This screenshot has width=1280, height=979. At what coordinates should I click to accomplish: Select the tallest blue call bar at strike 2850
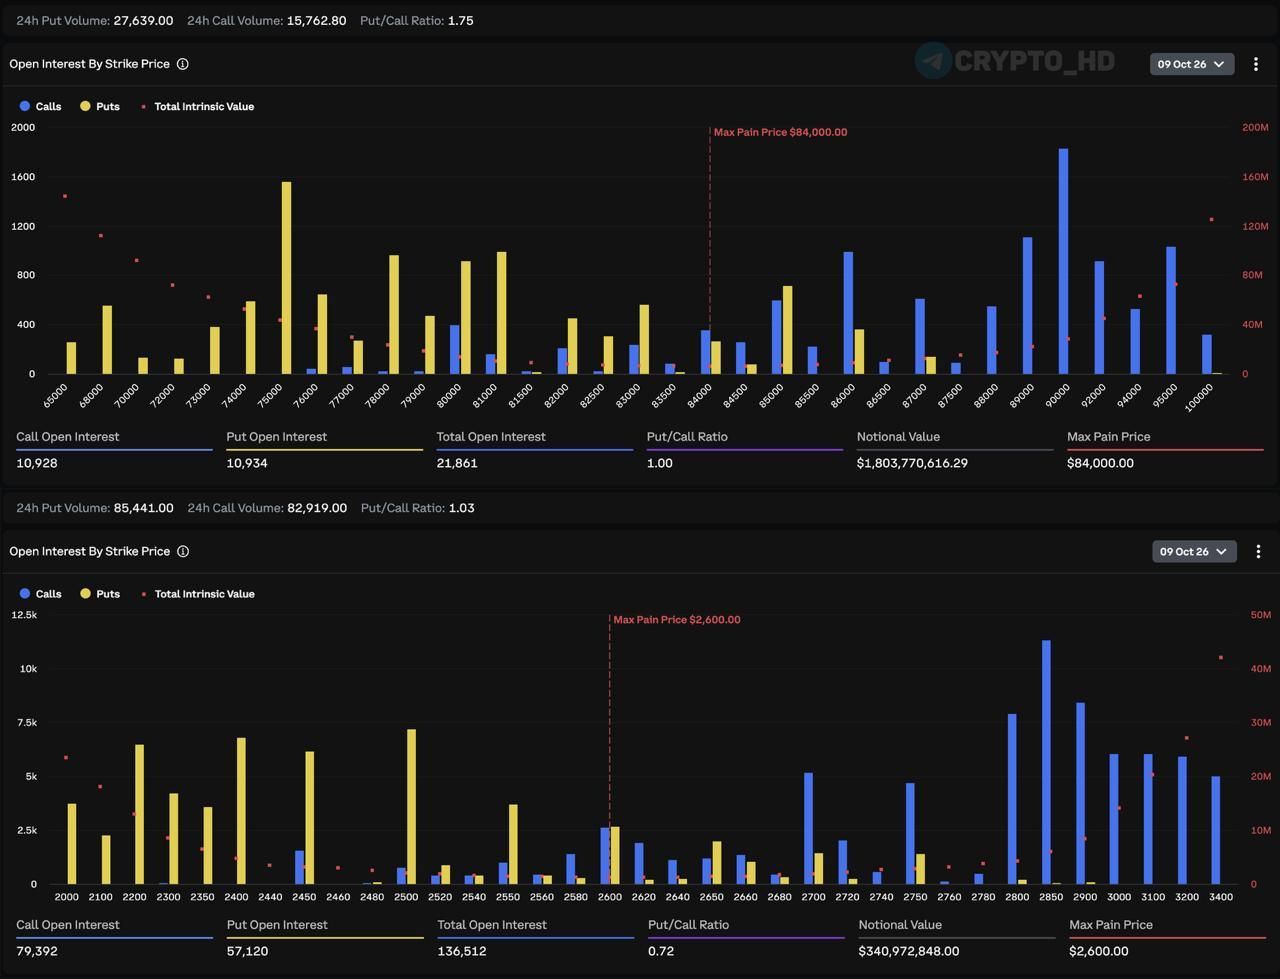coord(1046,762)
